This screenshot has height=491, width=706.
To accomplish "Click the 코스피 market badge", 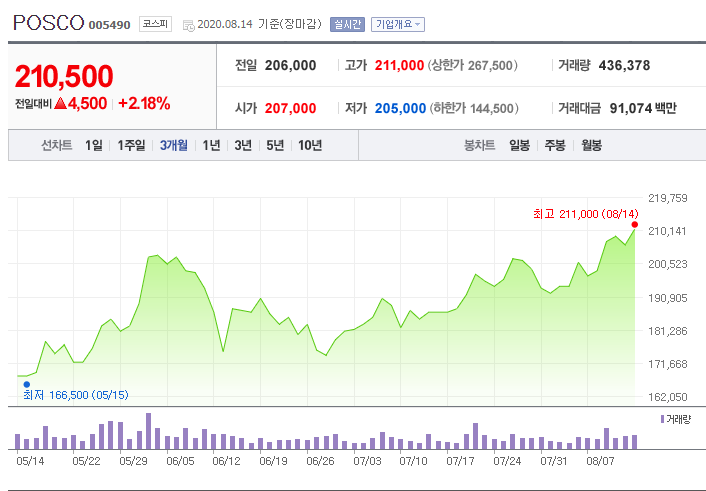I will [155, 24].
